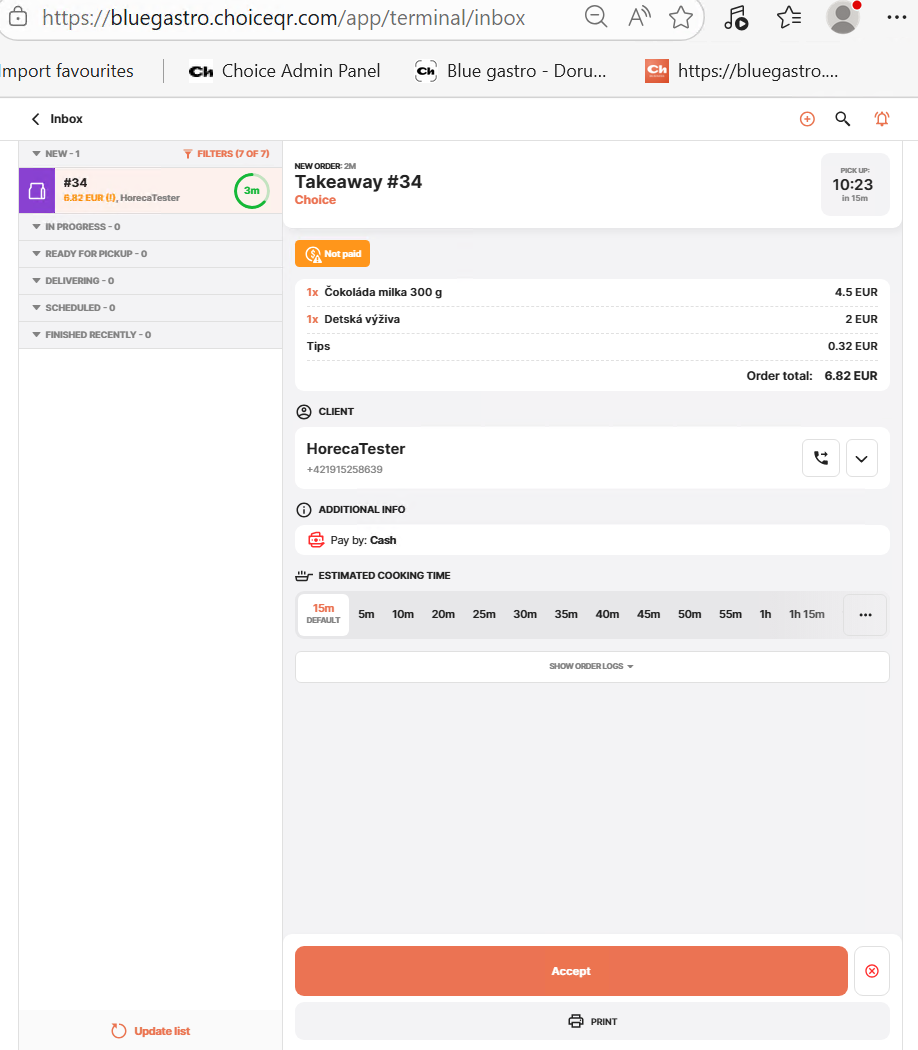
Task: Choose 1h cooking time option
Action: pyautogui.click(x=765, y=614)
